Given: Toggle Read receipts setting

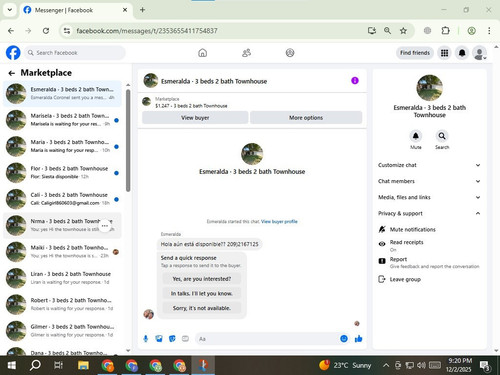Looking at the screenshot, I should click(429, 245).
